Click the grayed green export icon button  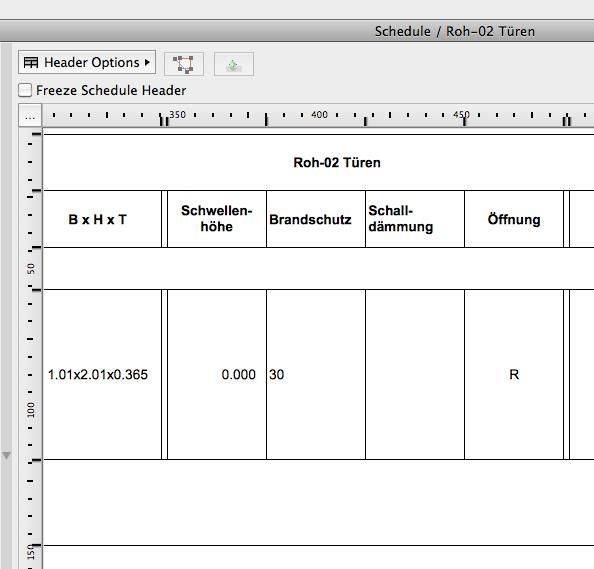[234, 64]
